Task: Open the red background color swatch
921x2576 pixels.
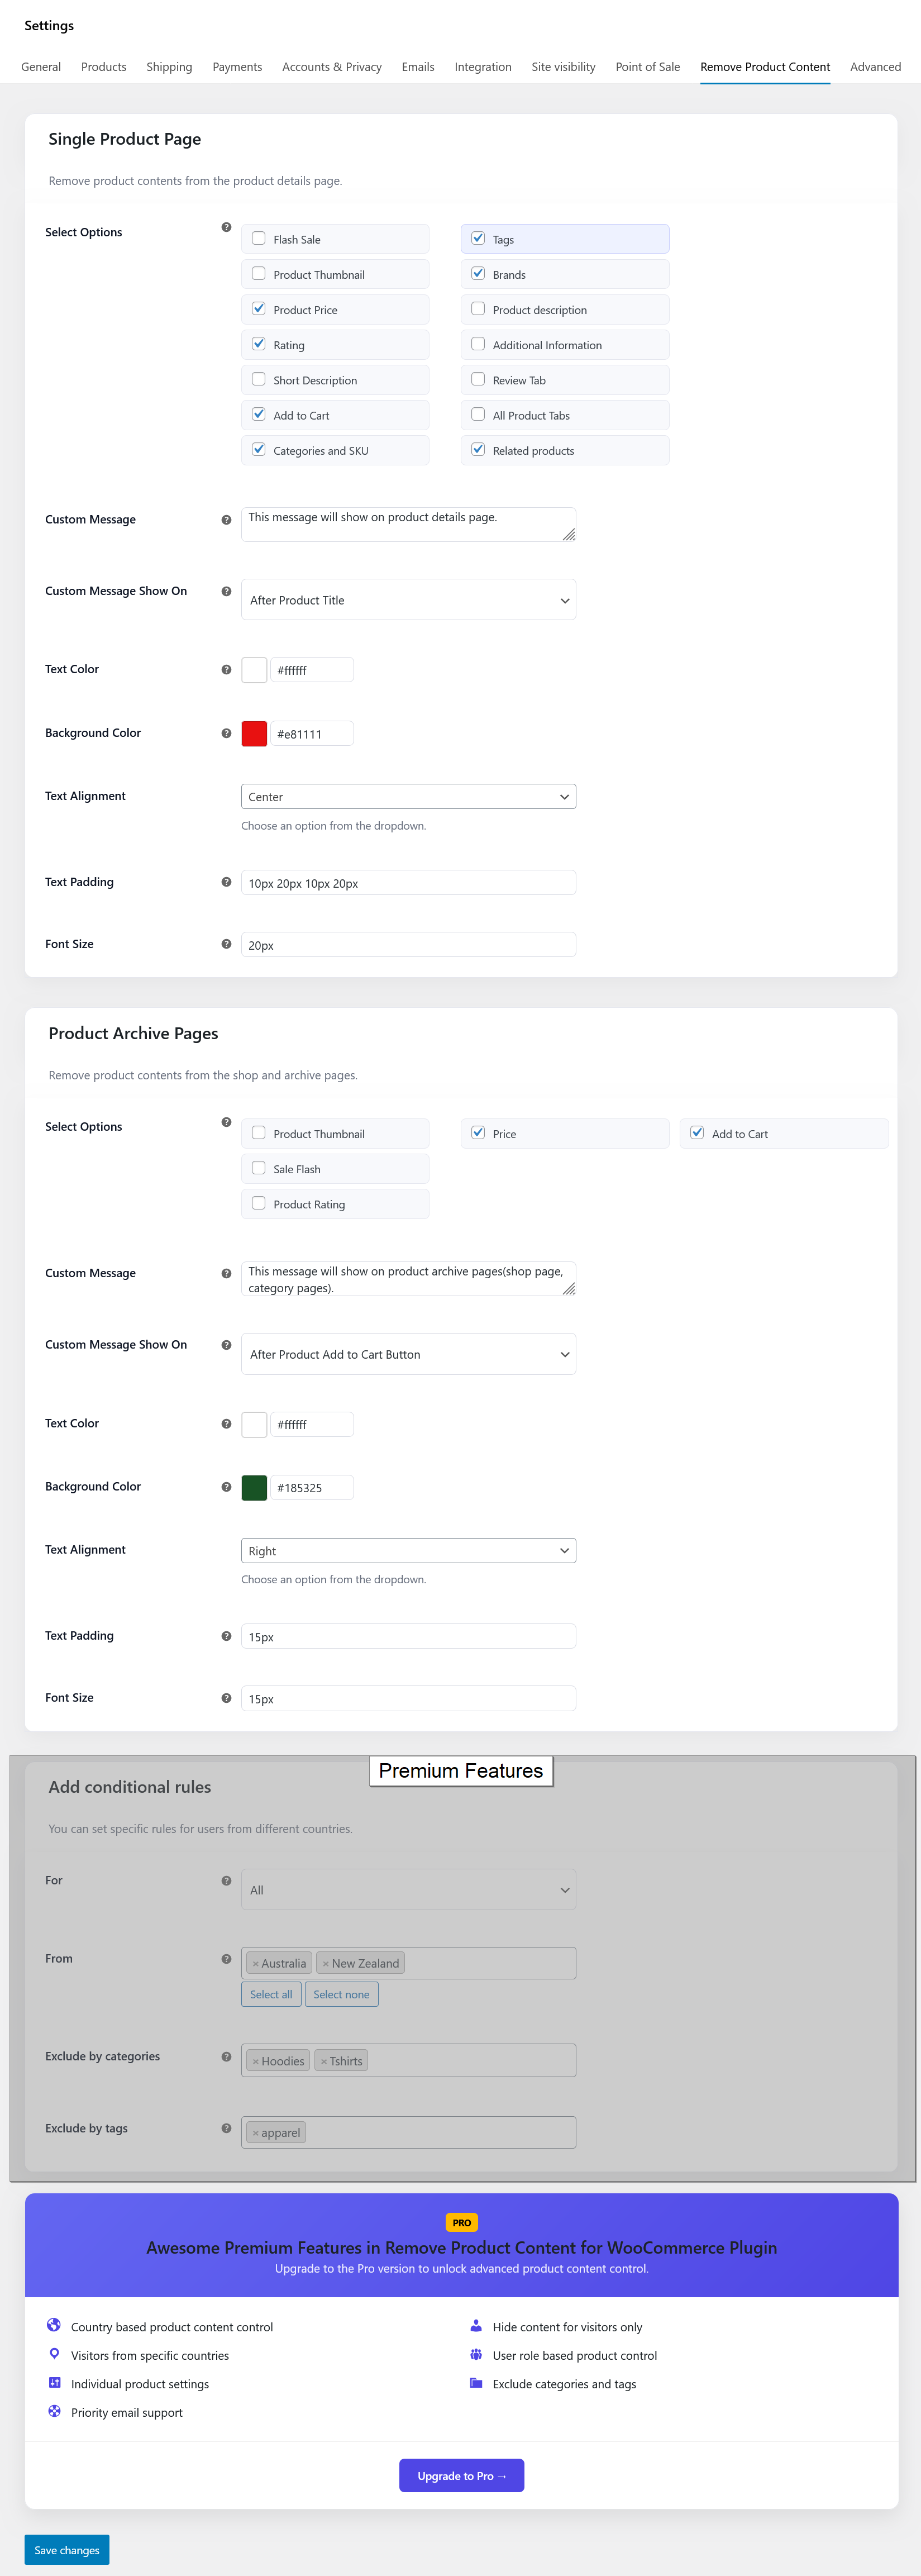Action: 254,734
